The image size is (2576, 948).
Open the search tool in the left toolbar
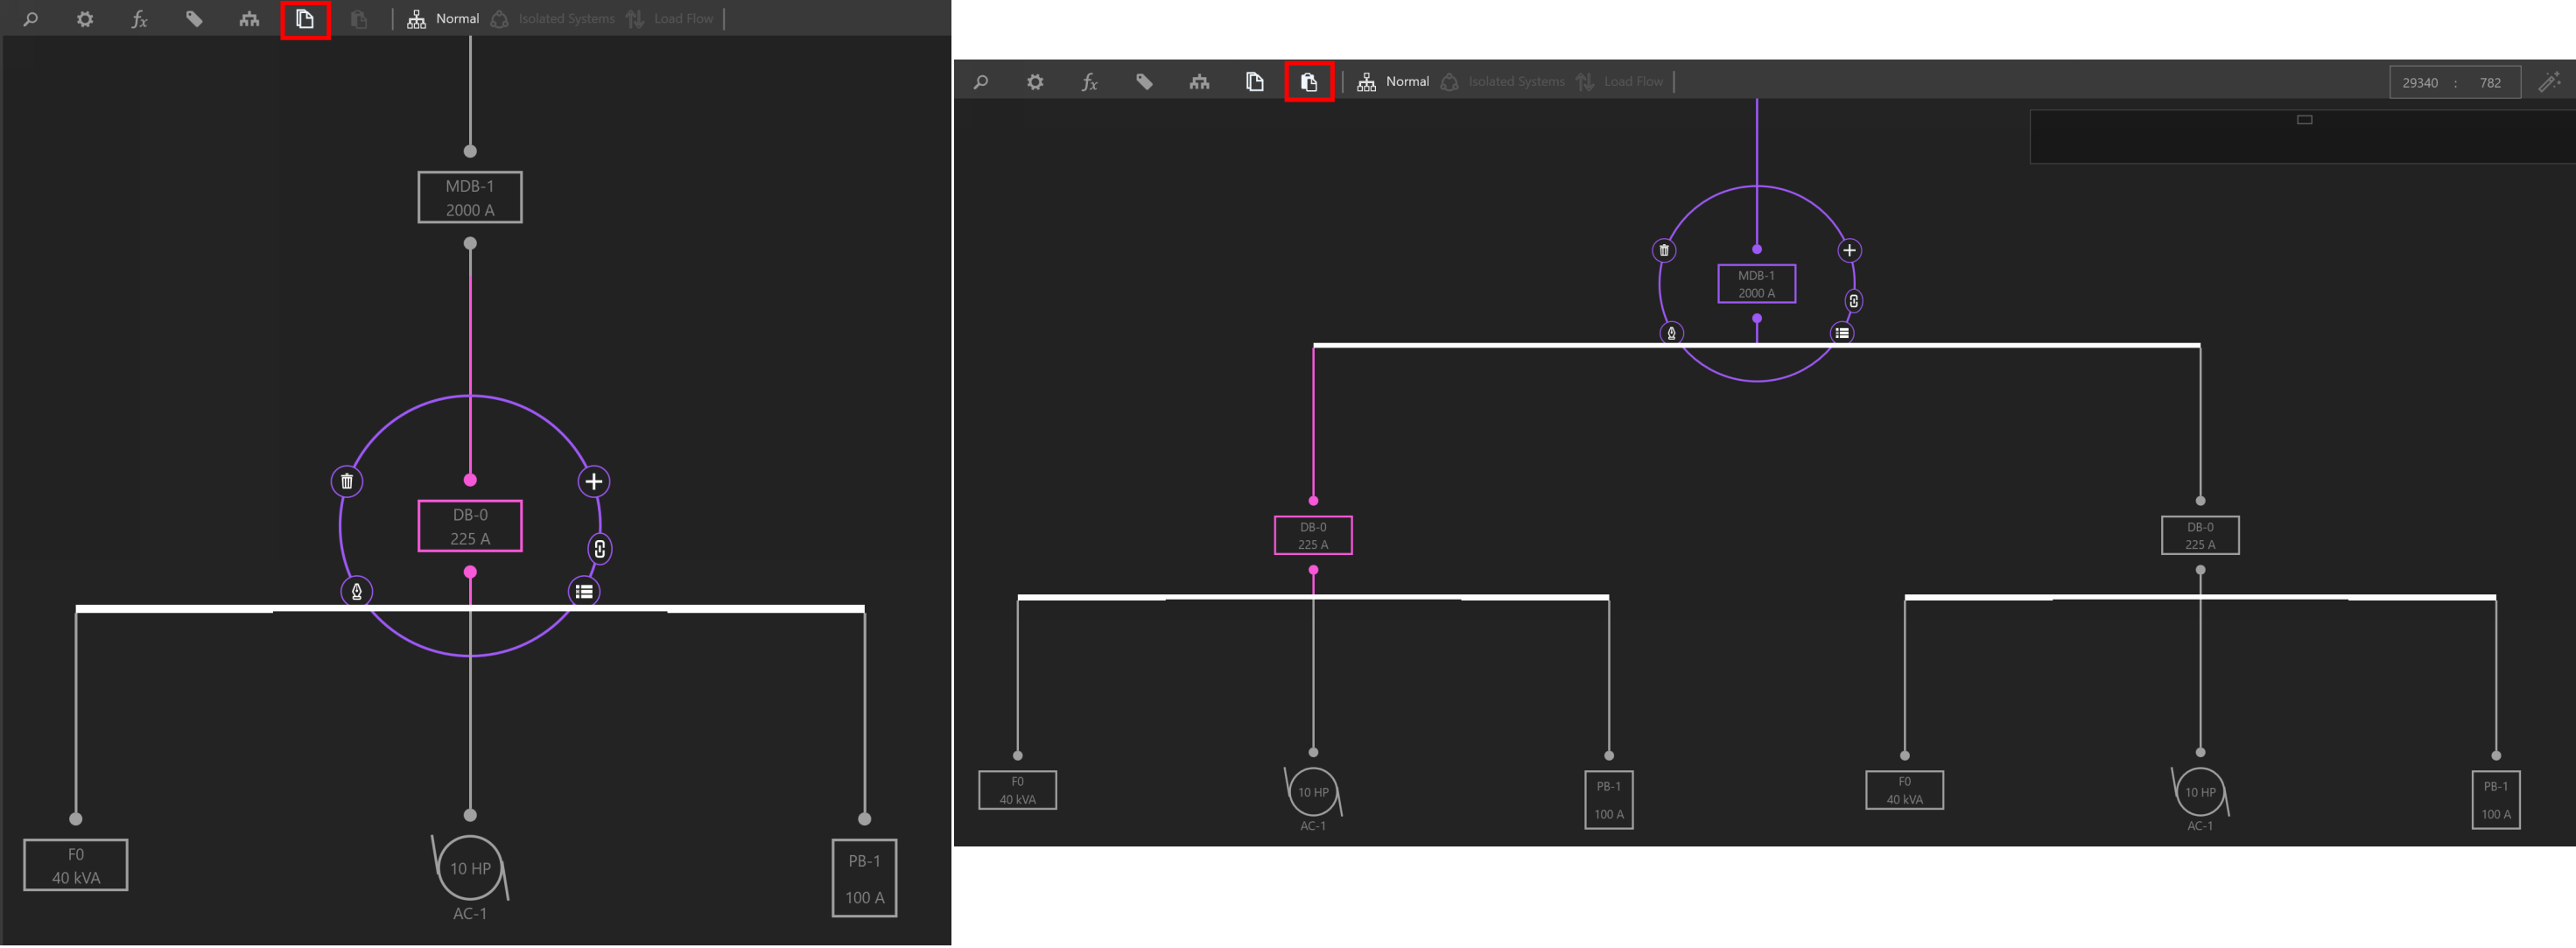(30, 18)
